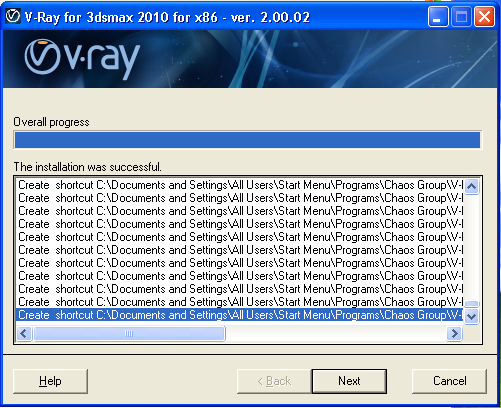The width and height of the screenshot is (501, 408).
Task: Select the first Create shortcut log row
Action: coord(239,185)
